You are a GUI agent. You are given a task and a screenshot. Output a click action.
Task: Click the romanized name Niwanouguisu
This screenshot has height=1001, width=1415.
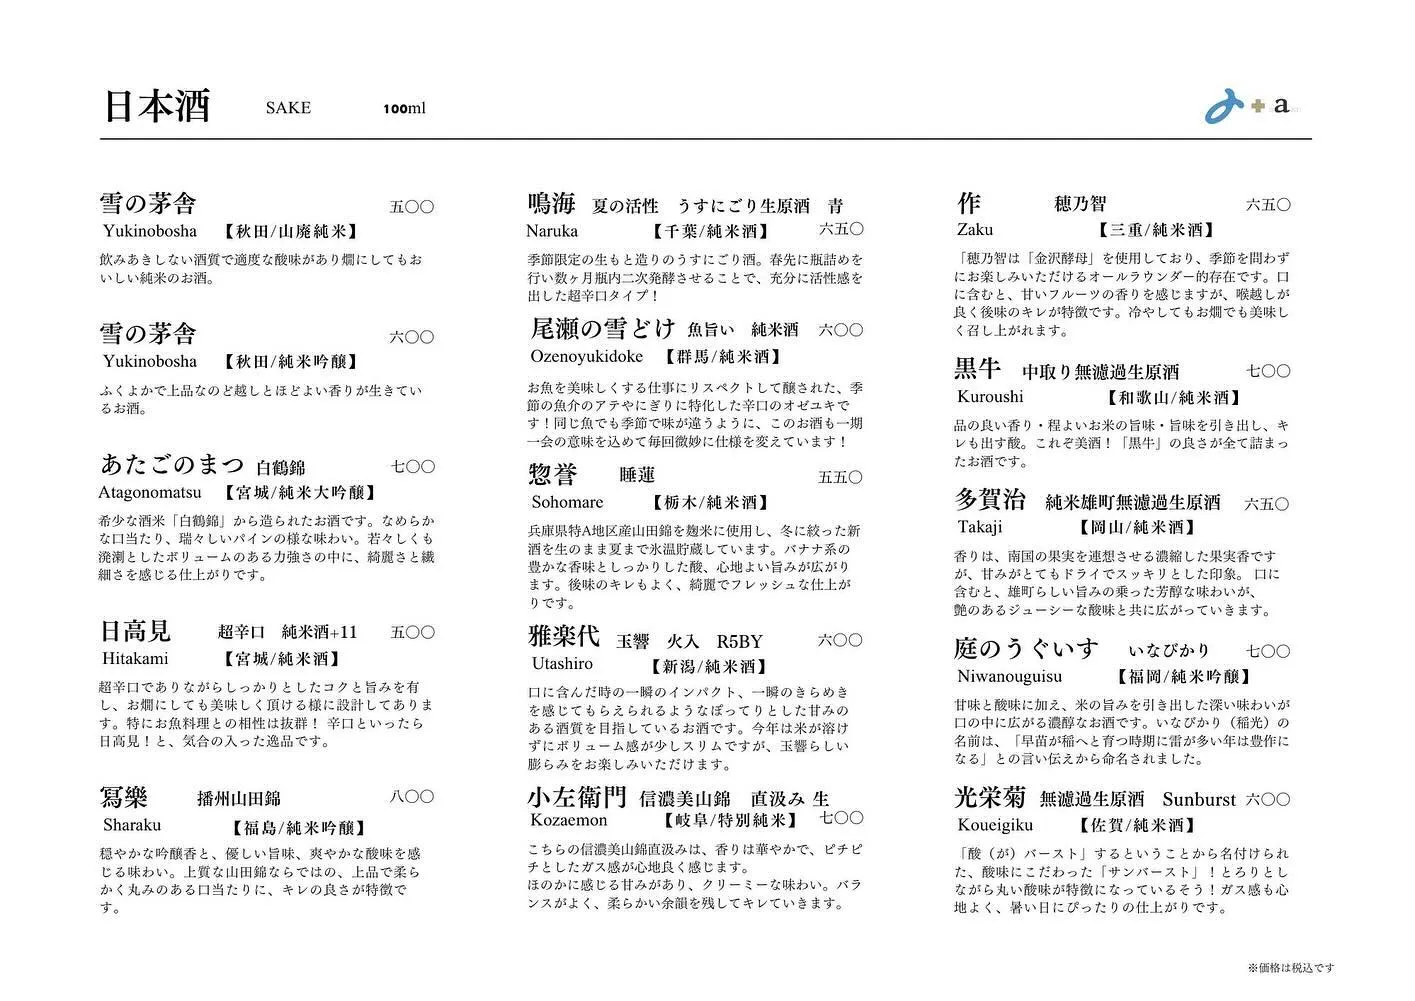click(x=1010, y=676)
